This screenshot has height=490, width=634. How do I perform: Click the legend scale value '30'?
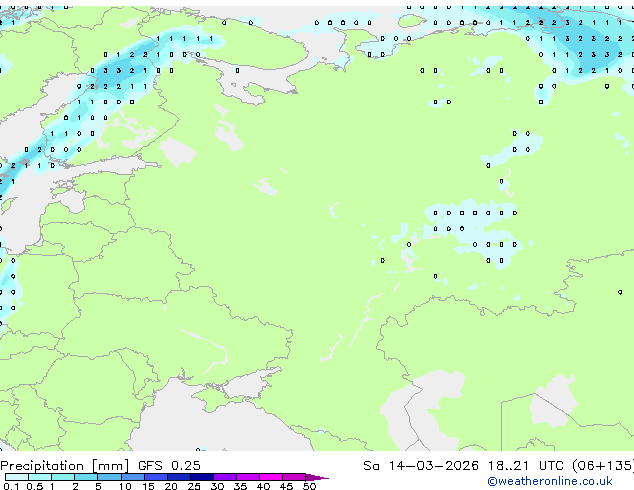pyautogui.click(x=217, y=486)
